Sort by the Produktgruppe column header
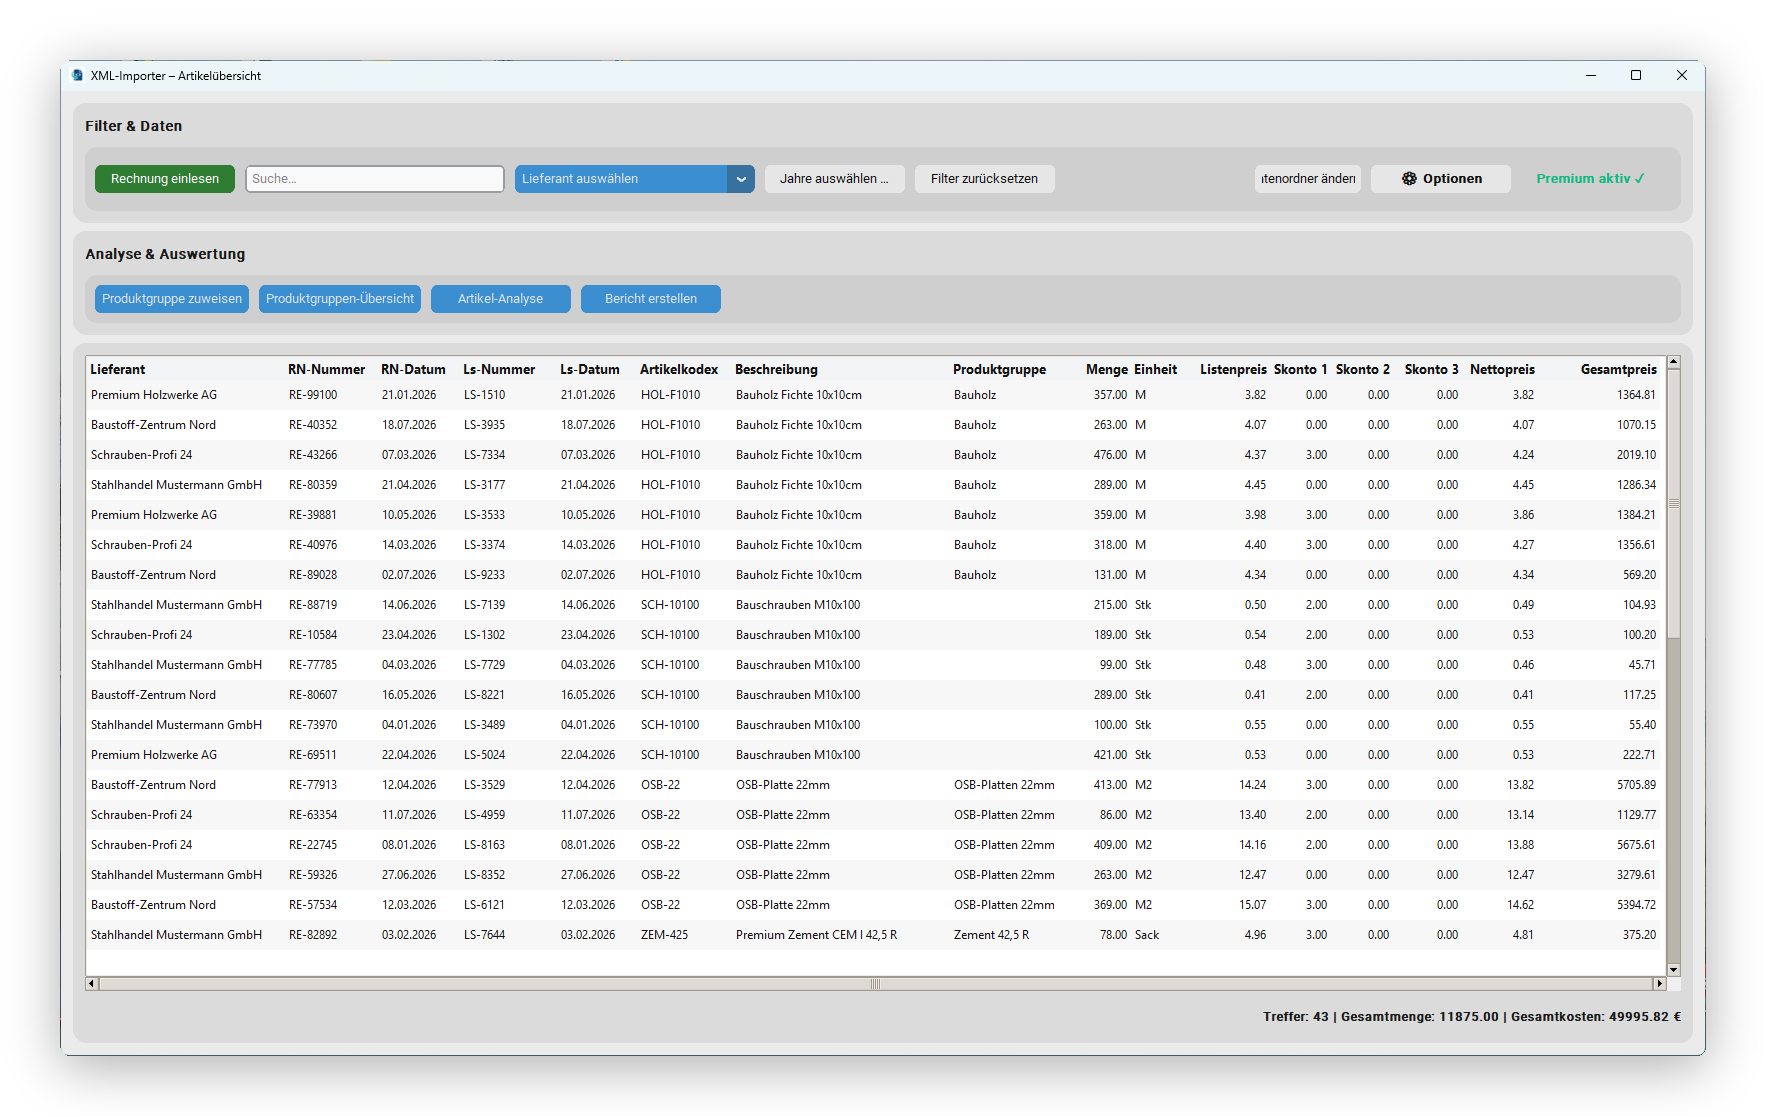1766x1116 pixels. tap(999, 369)
